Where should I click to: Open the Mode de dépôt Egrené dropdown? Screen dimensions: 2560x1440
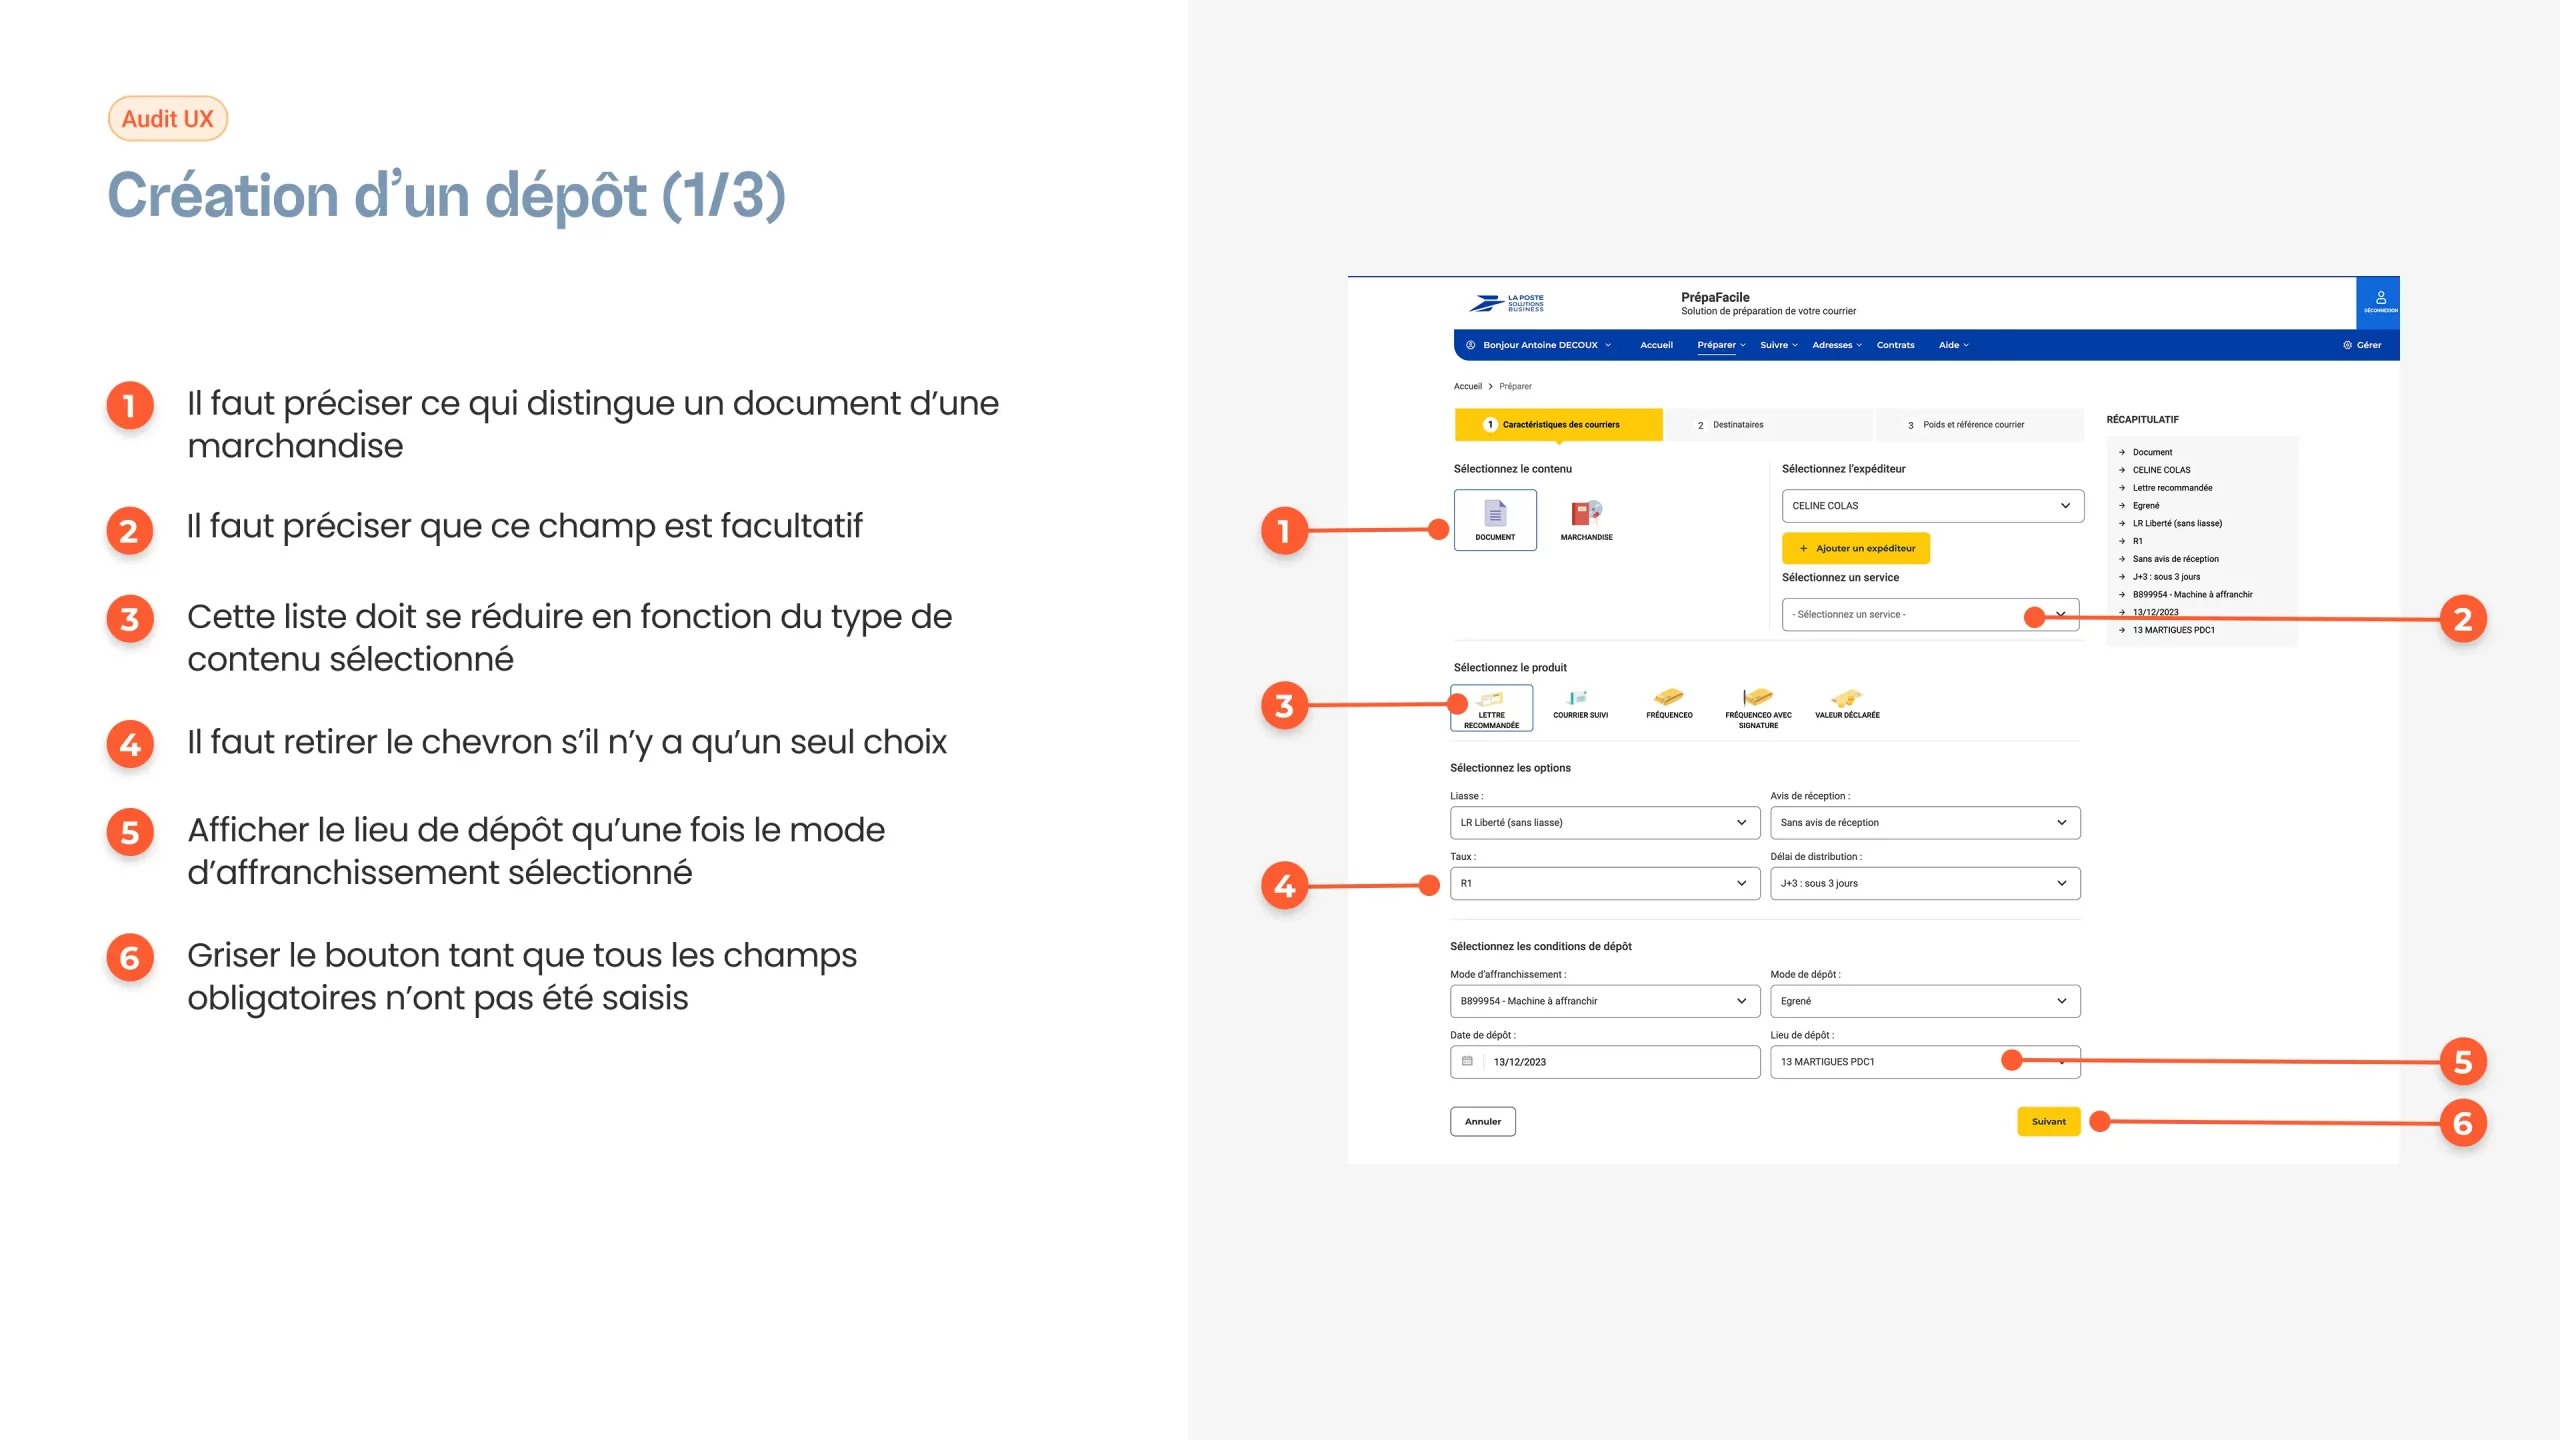[x=1924, y=1001]
